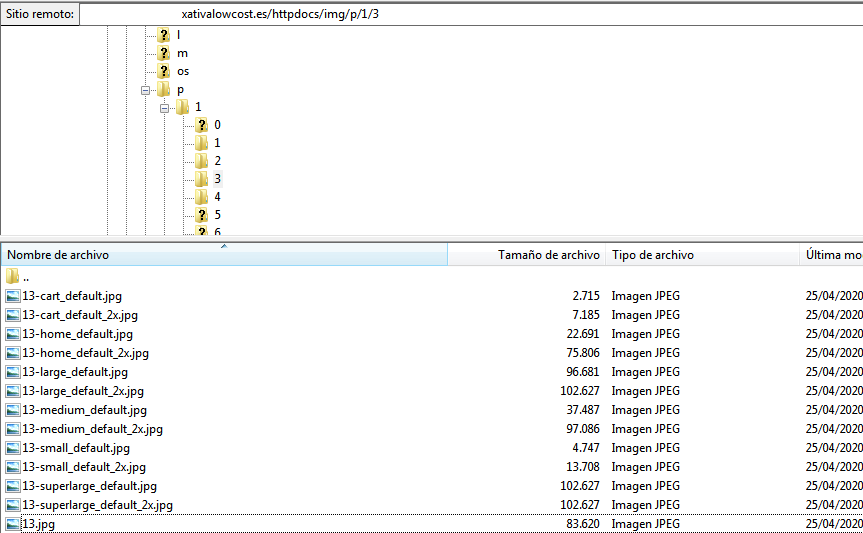Click the size value 22.691
Viewport: 863px width, 533px height.
[x=583, y=334]
